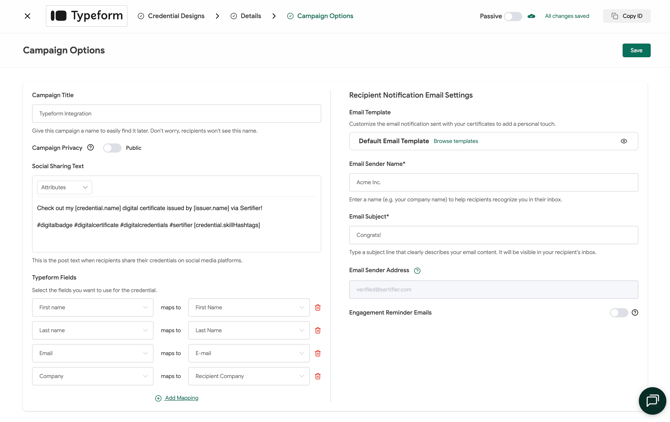Click the Browse templates link
Viewport: 670px width, 422px height.
pos(455,141)
